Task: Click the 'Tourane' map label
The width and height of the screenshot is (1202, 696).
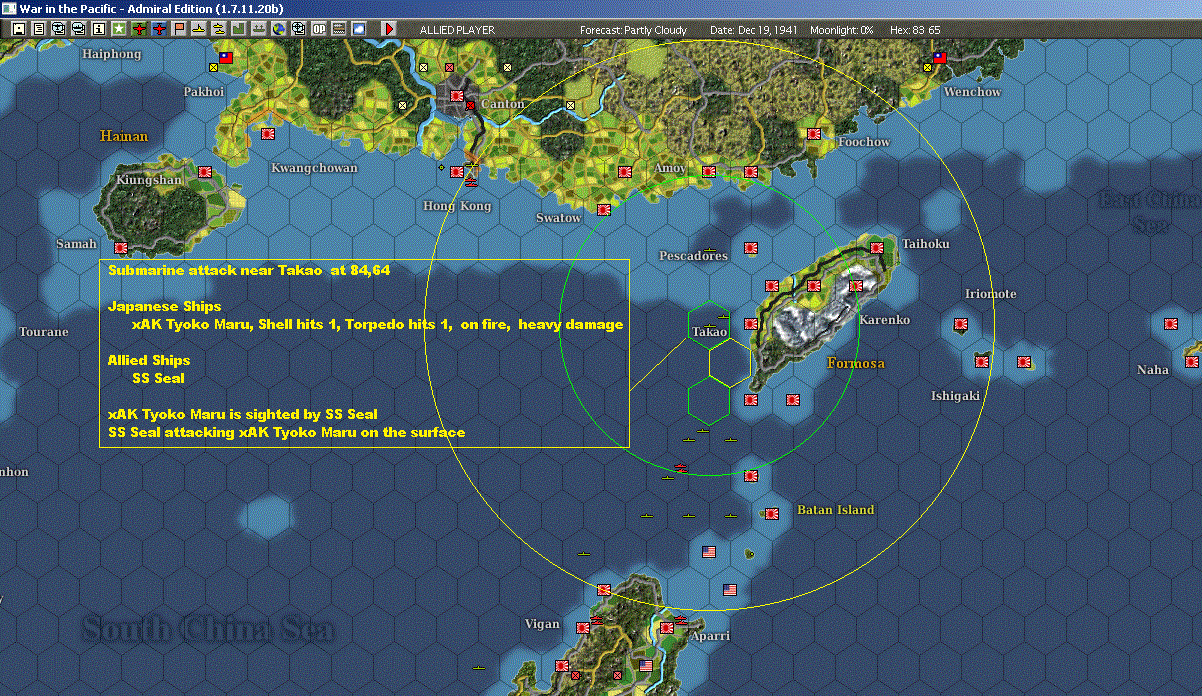Action: 44,332
